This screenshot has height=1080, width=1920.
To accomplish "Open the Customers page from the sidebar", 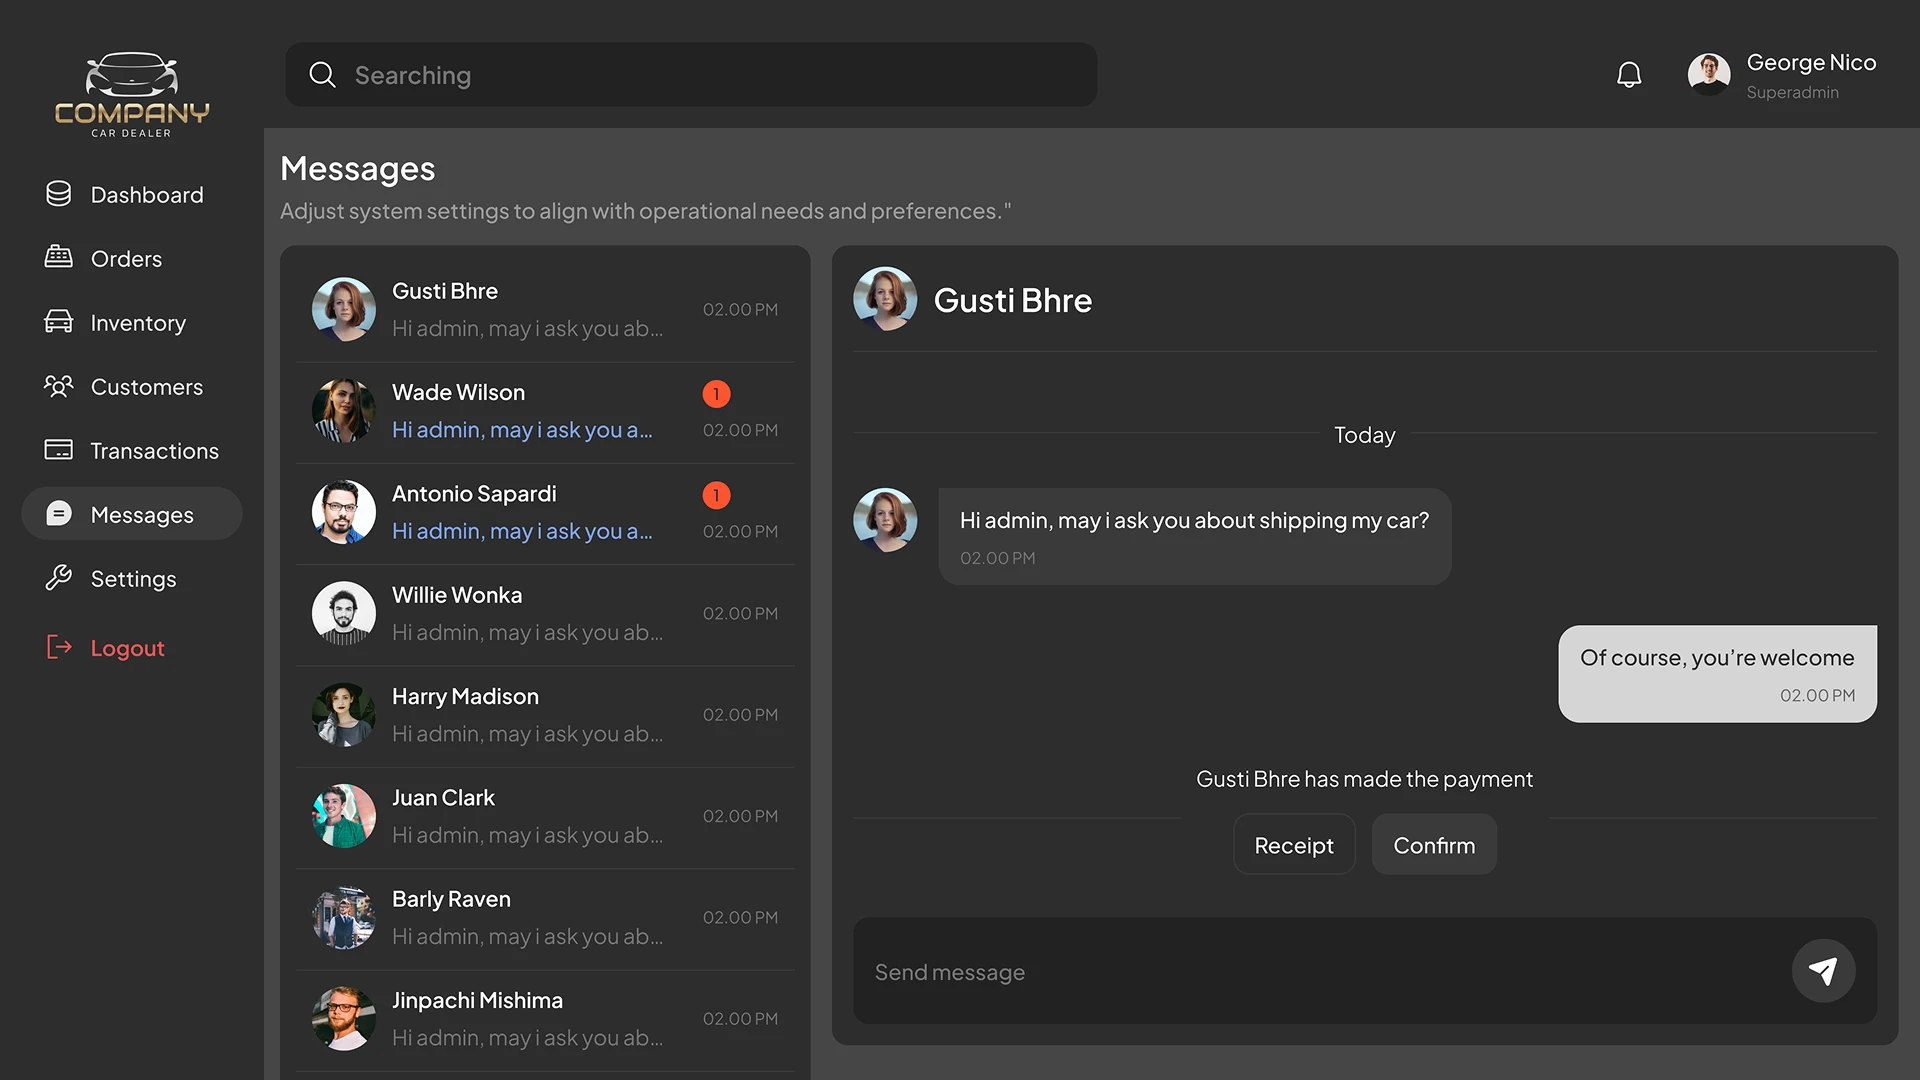I will [x=147, y=387].
